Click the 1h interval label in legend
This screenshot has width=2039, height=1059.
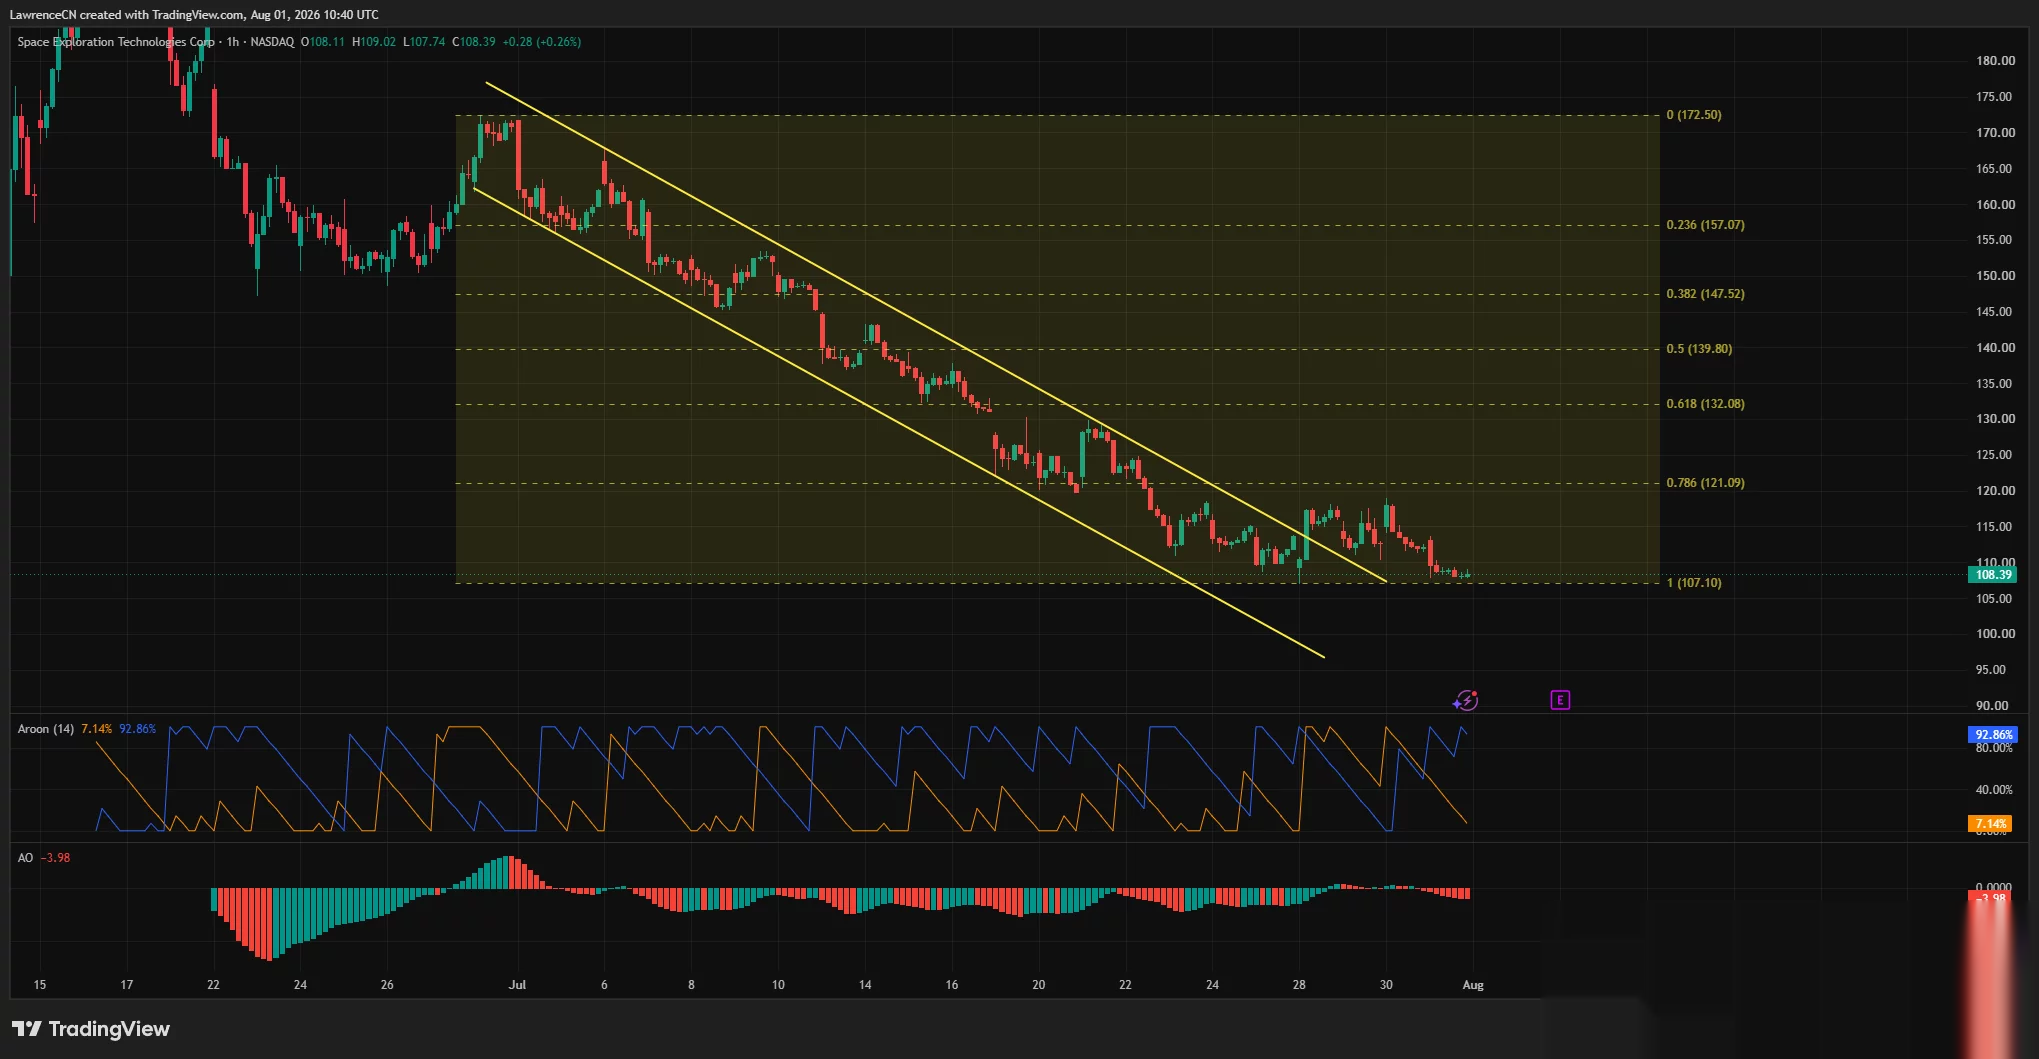[x=233, y=42]
